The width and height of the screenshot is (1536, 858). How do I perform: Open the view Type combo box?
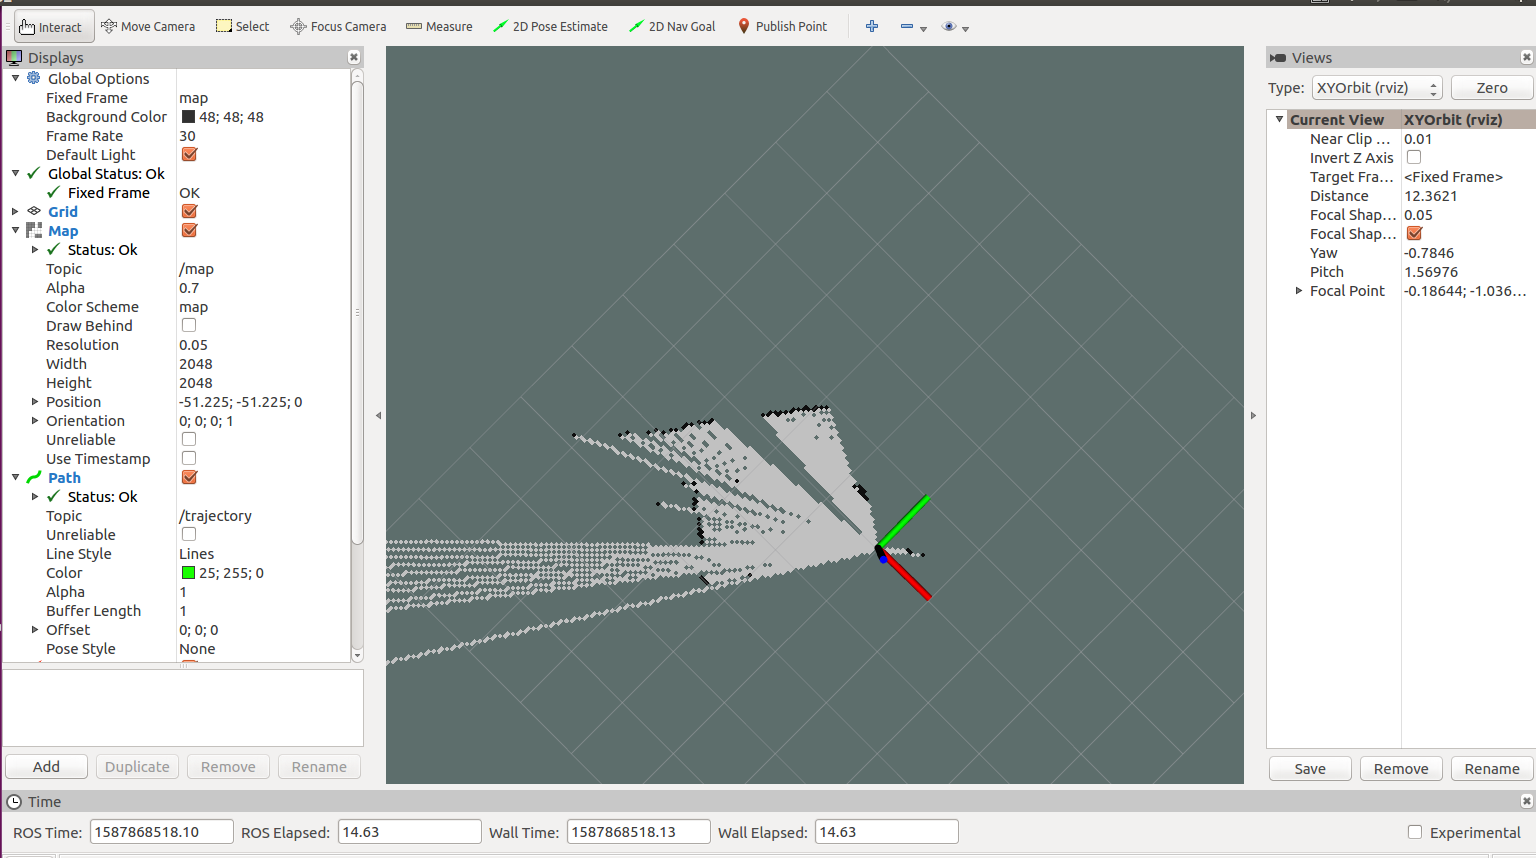[x=1378, y=88]
